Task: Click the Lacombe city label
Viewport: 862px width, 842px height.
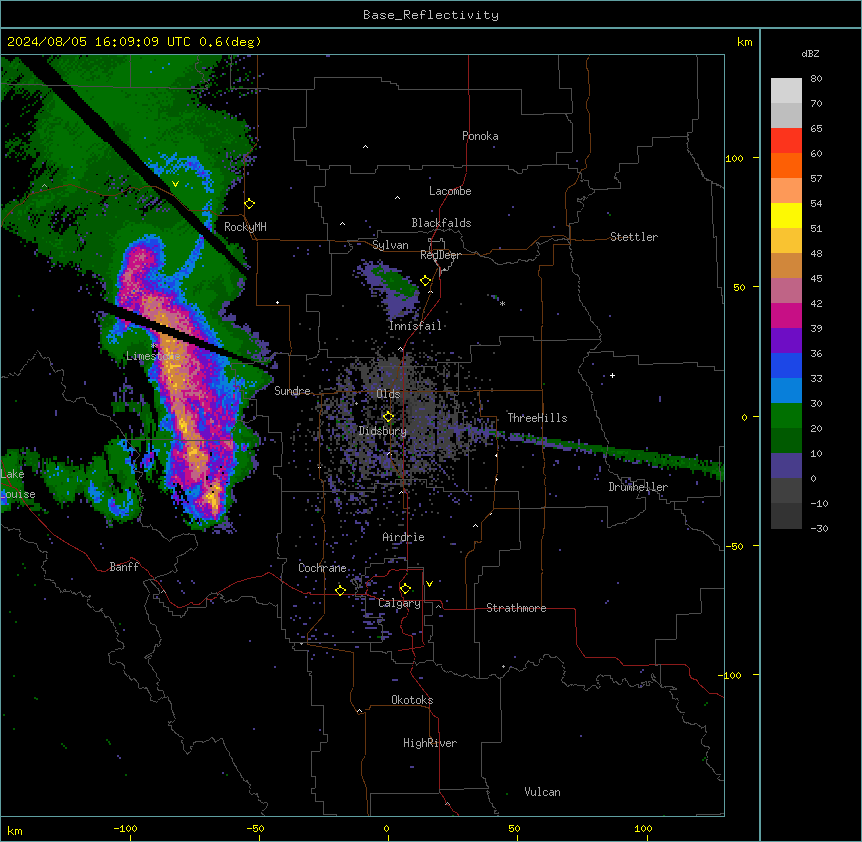Action: pos(450,191)
